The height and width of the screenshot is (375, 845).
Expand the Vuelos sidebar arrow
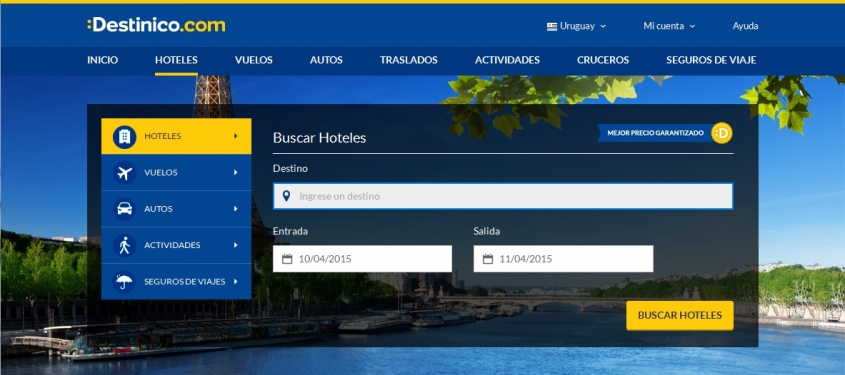(x=236, y=173)
